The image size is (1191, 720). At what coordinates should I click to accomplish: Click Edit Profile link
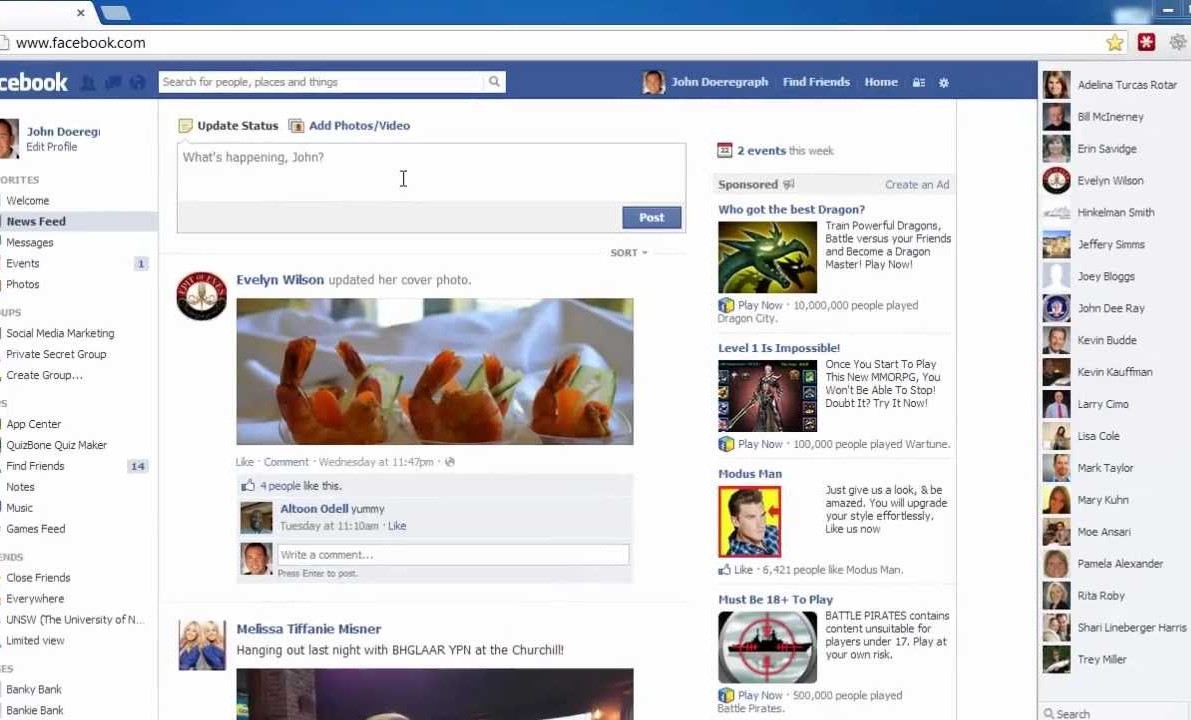pyautogui.click(x=52, y=147)
